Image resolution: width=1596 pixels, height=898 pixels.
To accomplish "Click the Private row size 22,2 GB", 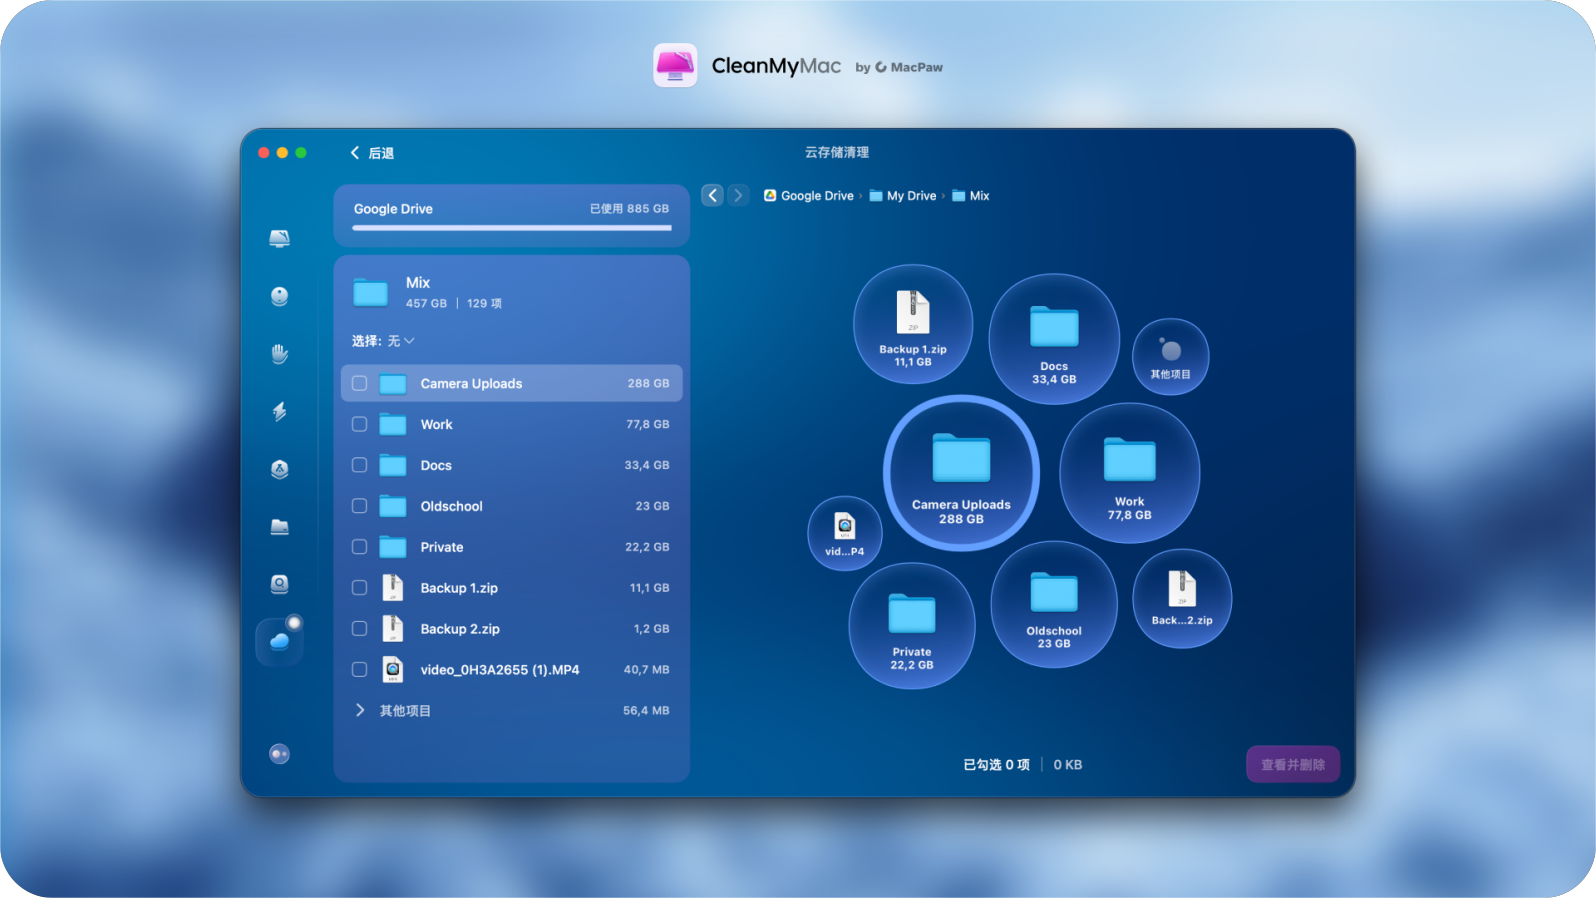I will coord(648,547).
